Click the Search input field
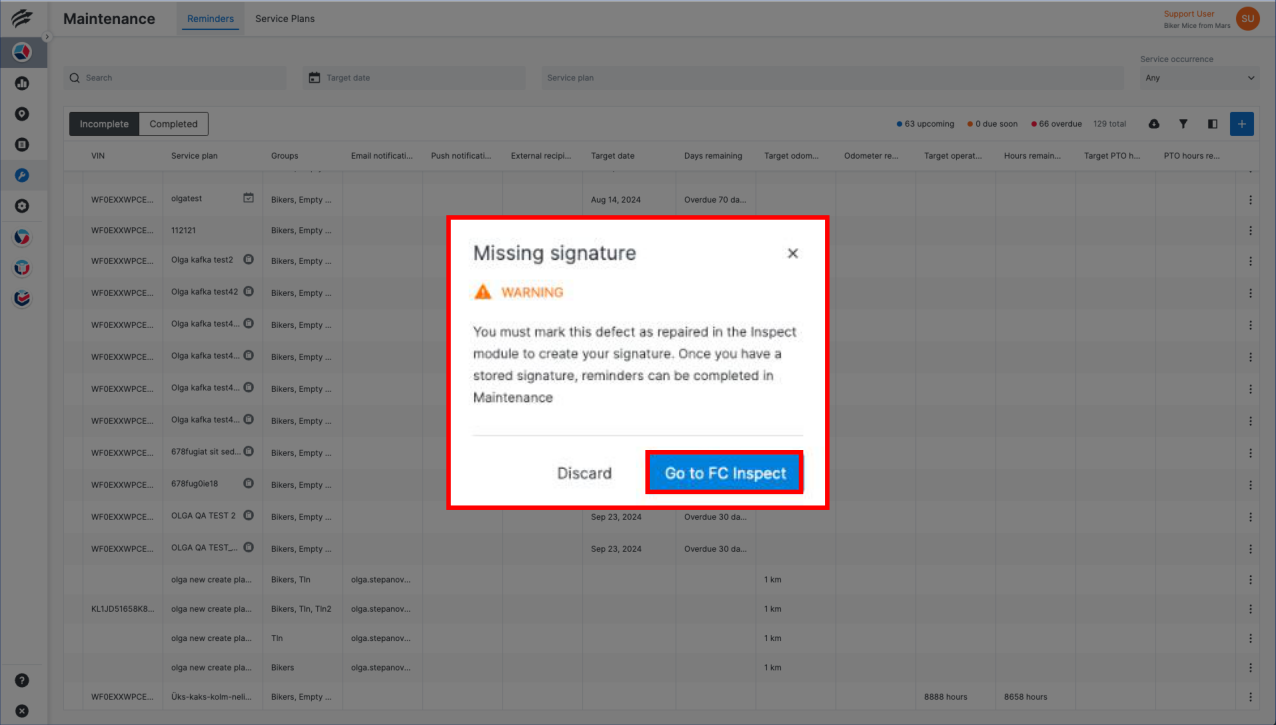The height and width of the screenshot is (725, 1276). tap(175, 77)
